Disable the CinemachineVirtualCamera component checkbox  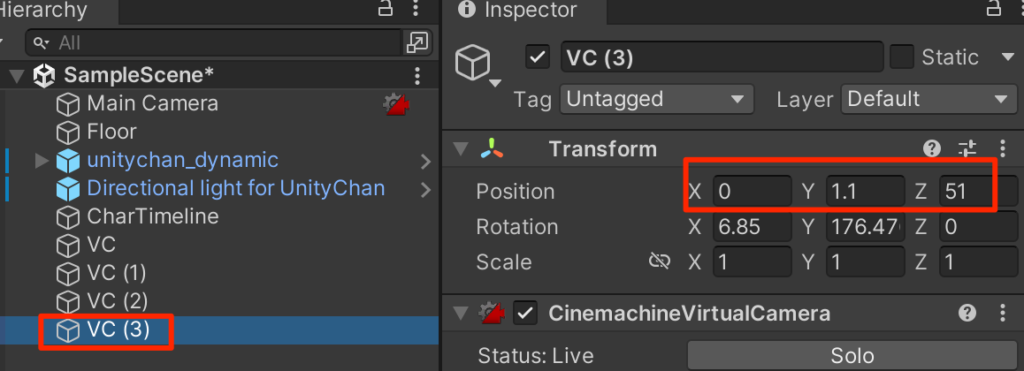tap(526, 314)
